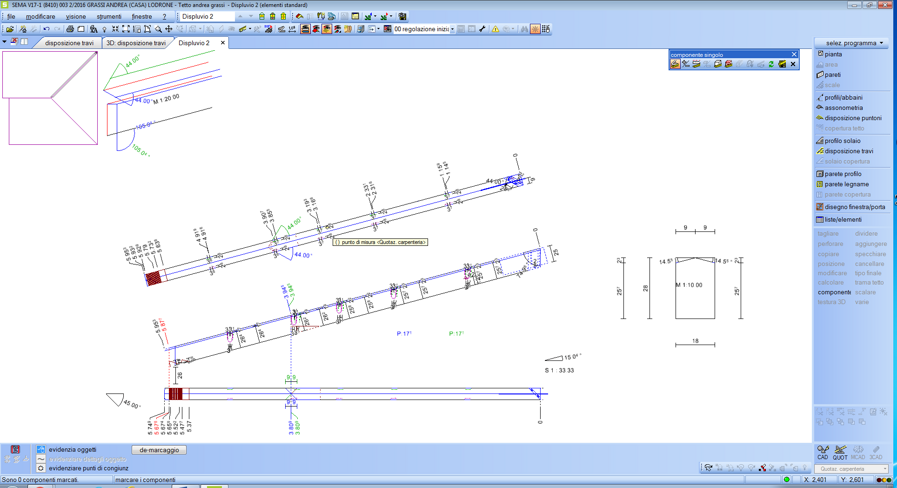Open liste/elementi in sidebar
Screen dimensions: 897x488
point(842,219)
